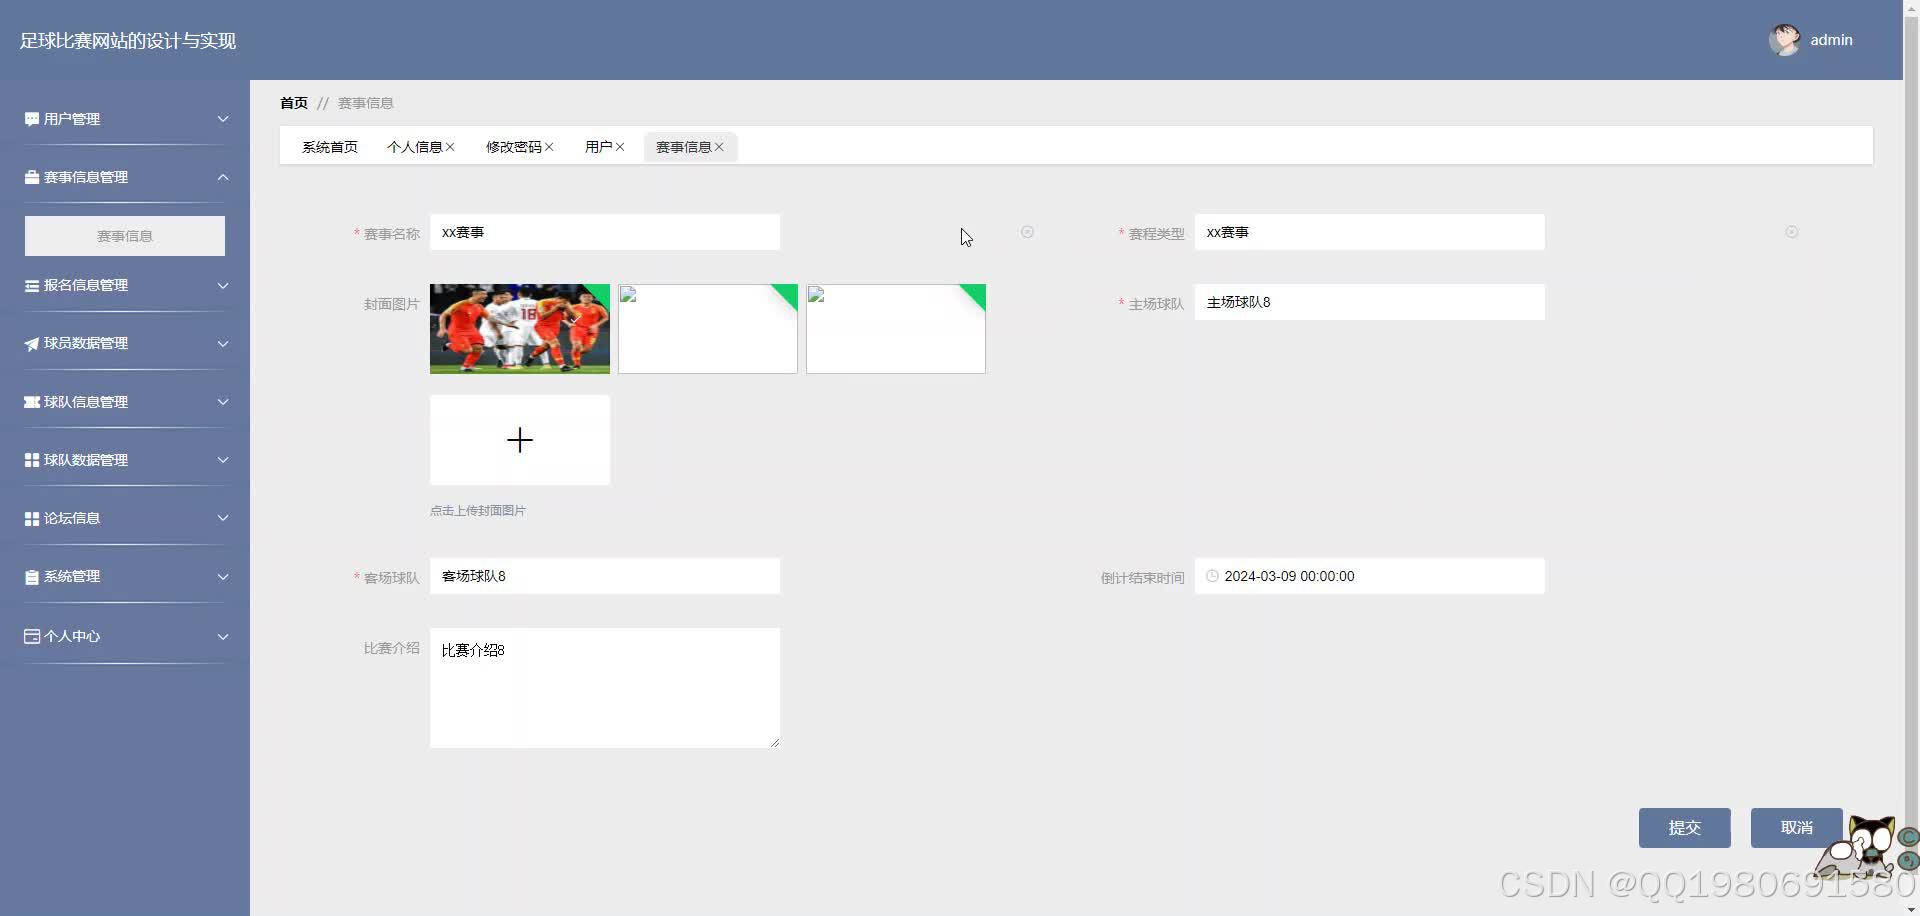Select the 球员数据管理 rocket icon
The width and height of the screenshot is (1920, 916).
point(30,343)
